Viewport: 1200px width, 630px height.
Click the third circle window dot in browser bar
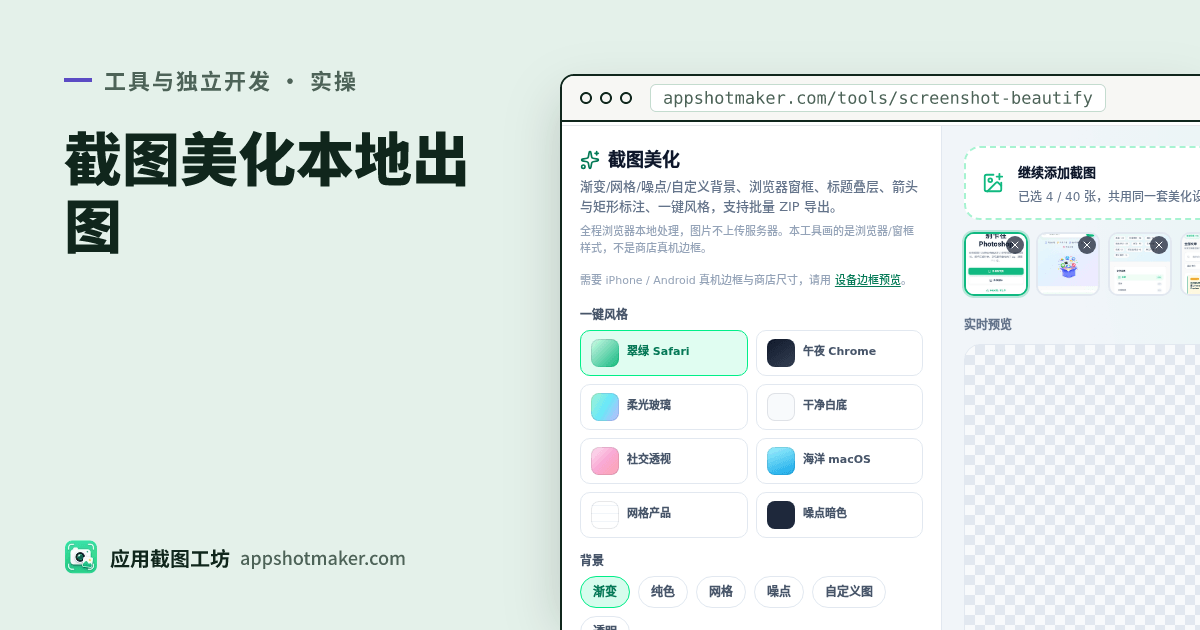pyautogui.click(x=626, y=98)
